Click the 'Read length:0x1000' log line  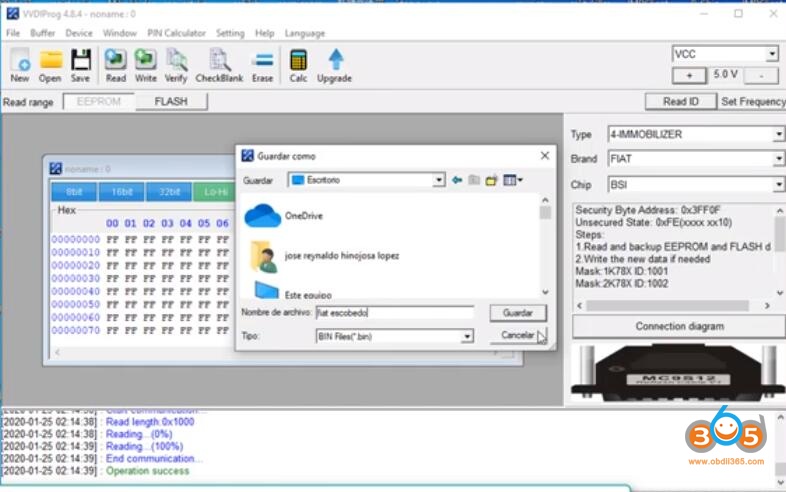point(150,422)
